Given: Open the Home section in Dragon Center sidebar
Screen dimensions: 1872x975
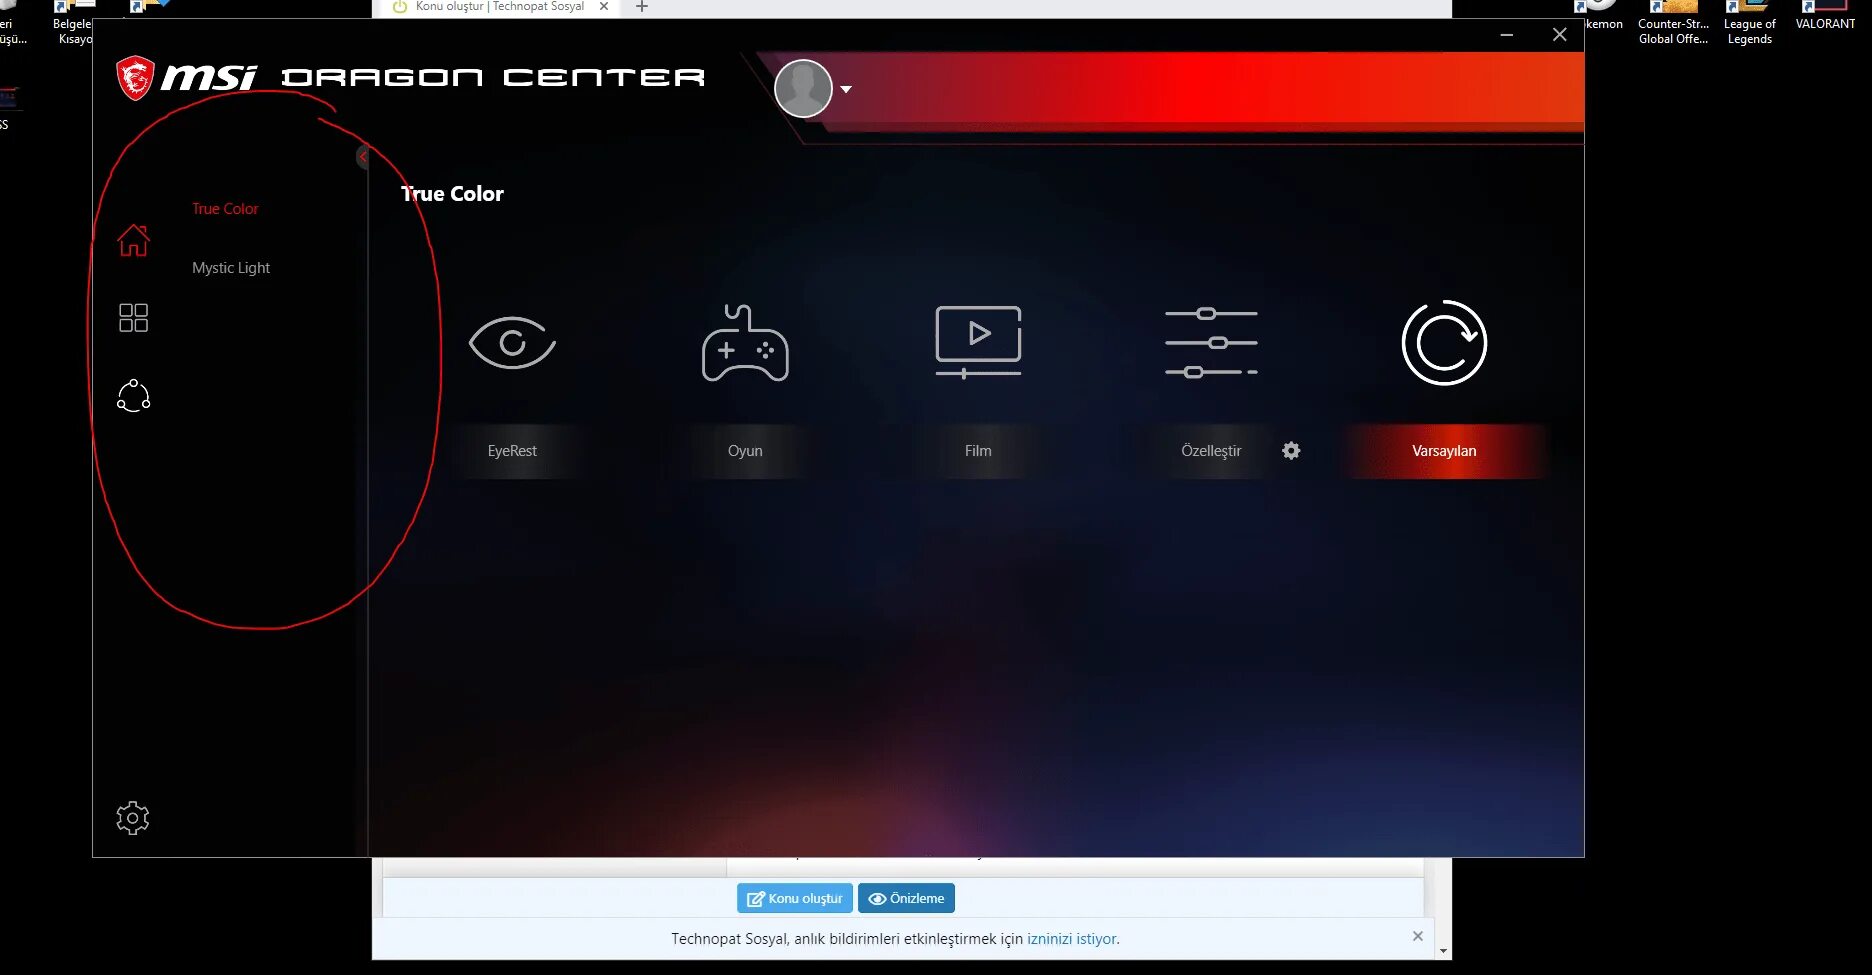Looking at the screenshot, I should (x=133, y=240).
